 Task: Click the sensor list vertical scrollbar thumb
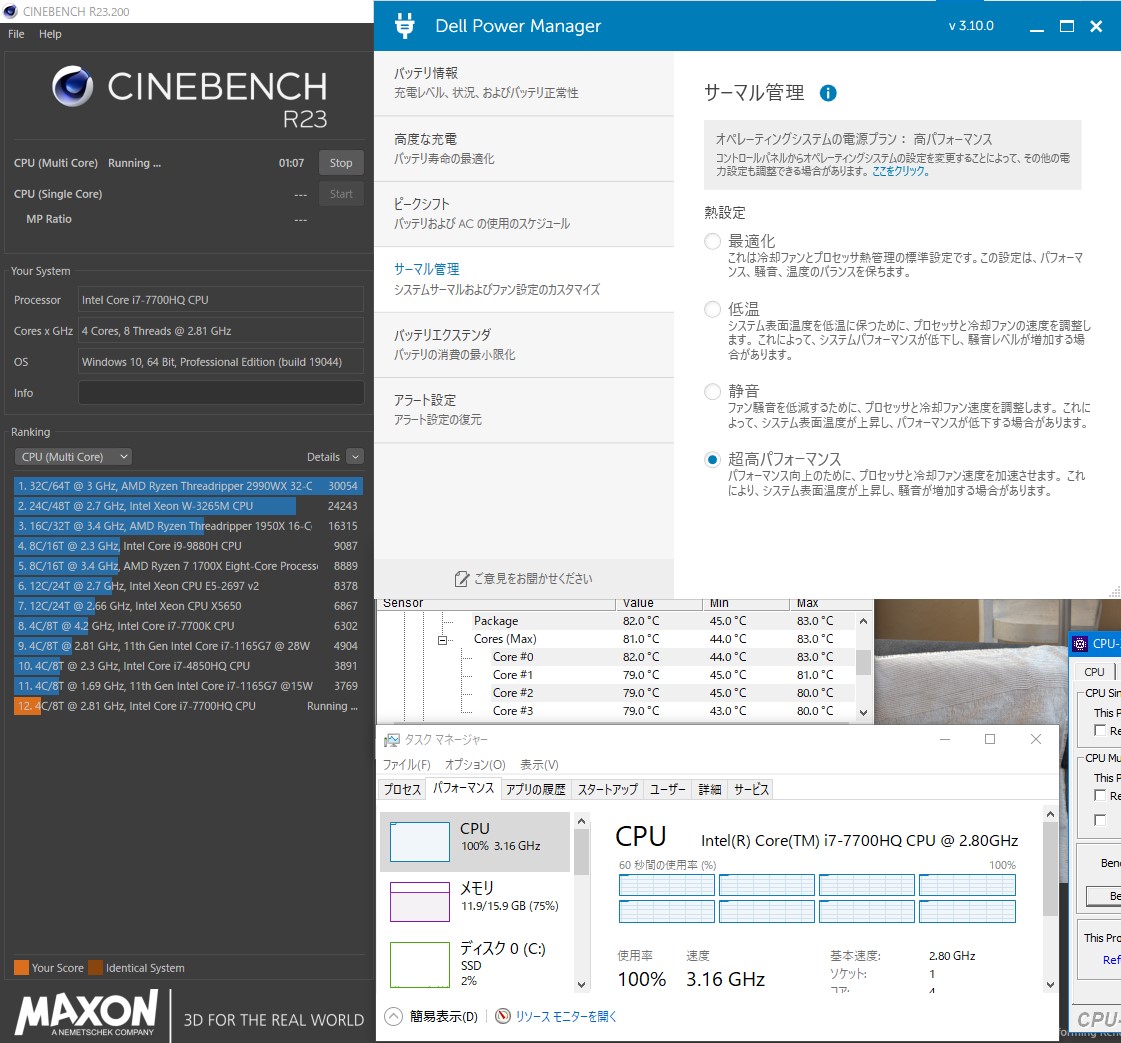[x=863, y=661]
